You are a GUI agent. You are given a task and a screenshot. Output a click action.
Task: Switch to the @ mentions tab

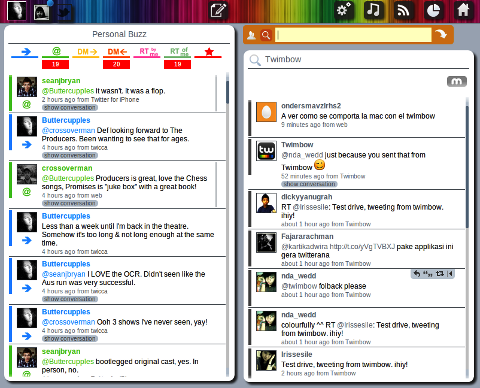(x=56, y=52)
